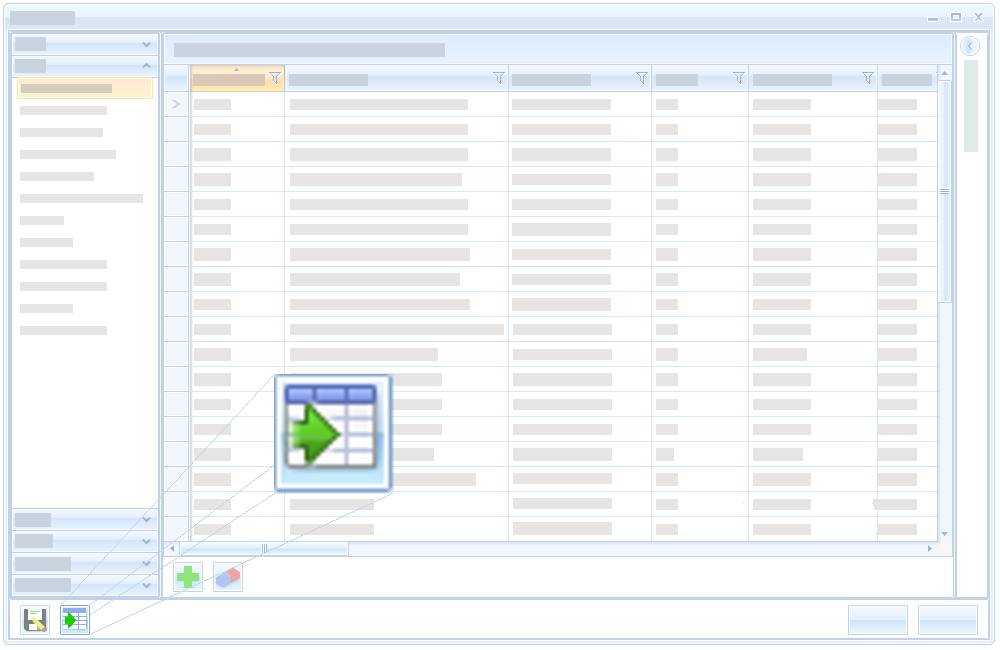Viewport: 1000px width, 650px height.
Task: Add a new row with the green plus icon
Action: [188, 577]
